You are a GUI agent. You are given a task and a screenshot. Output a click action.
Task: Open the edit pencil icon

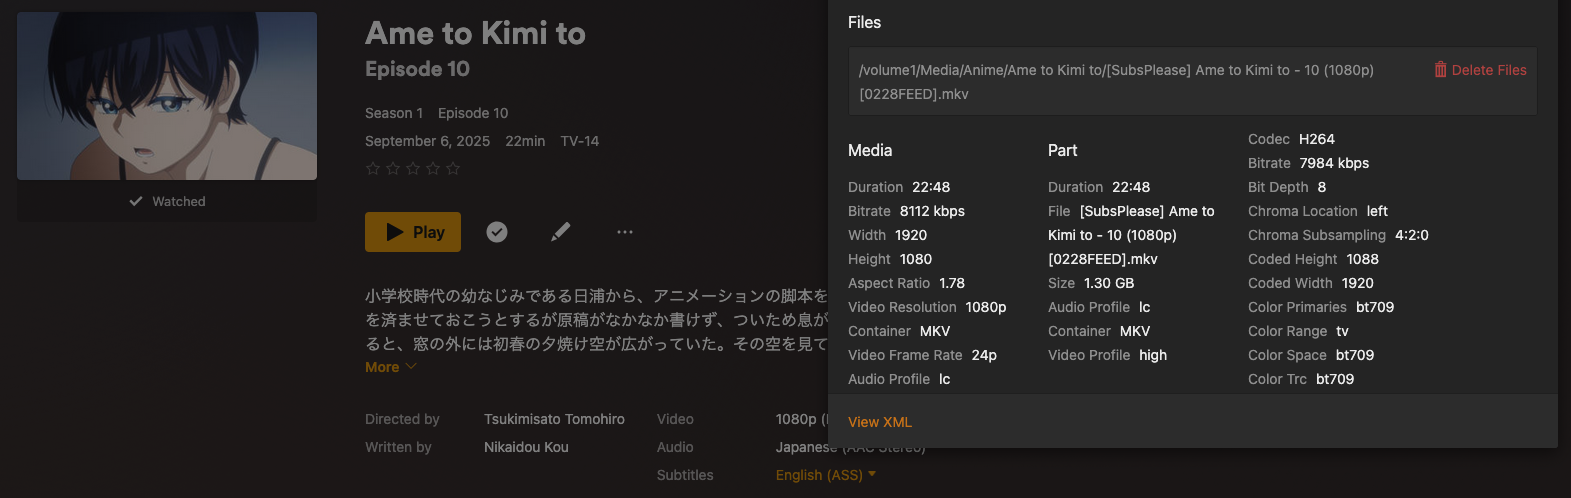(x=561, y=232)
